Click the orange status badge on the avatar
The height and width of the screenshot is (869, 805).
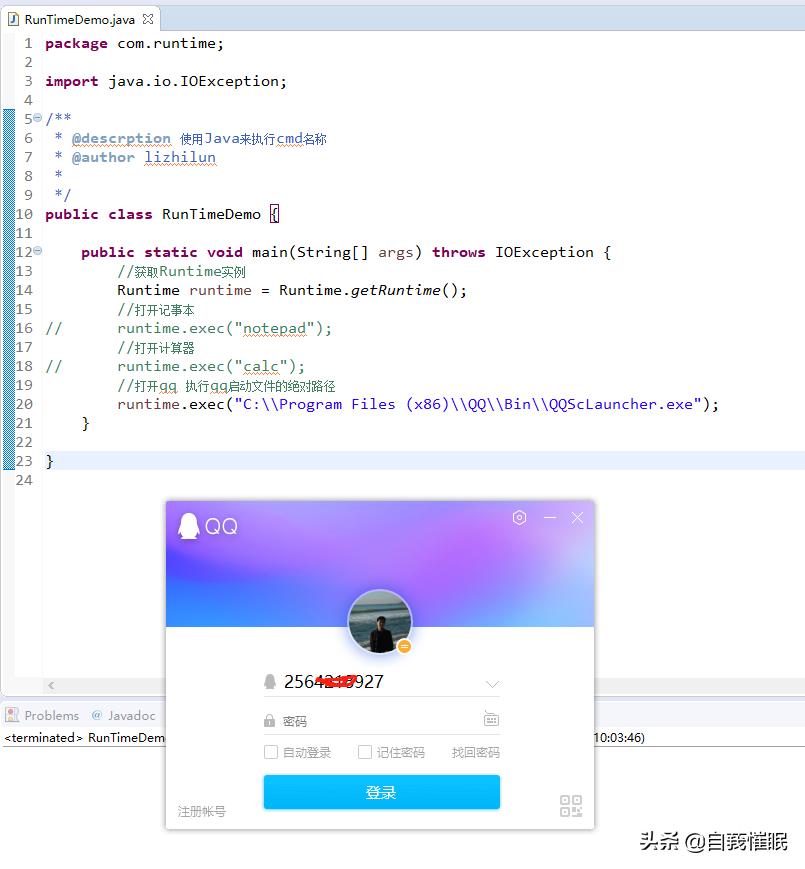pyautogui.click(x=404, y=646)
